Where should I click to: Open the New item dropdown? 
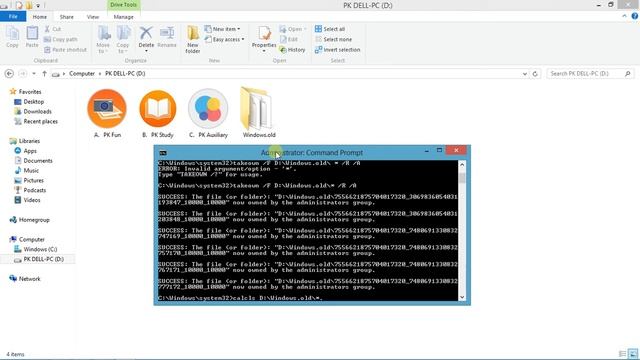222,29
